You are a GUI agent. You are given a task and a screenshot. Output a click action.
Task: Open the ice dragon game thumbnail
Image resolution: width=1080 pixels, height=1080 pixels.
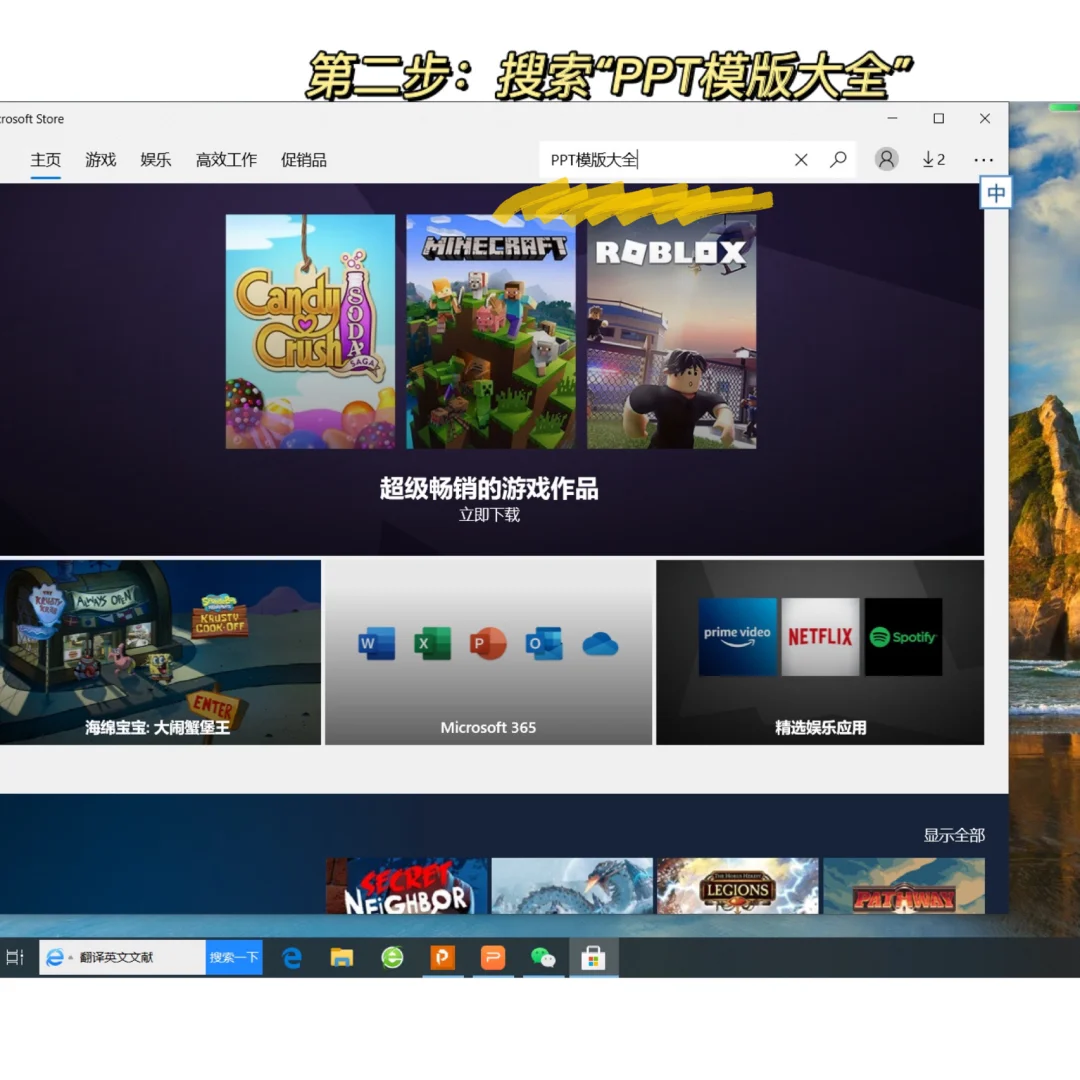coord(572,886)
